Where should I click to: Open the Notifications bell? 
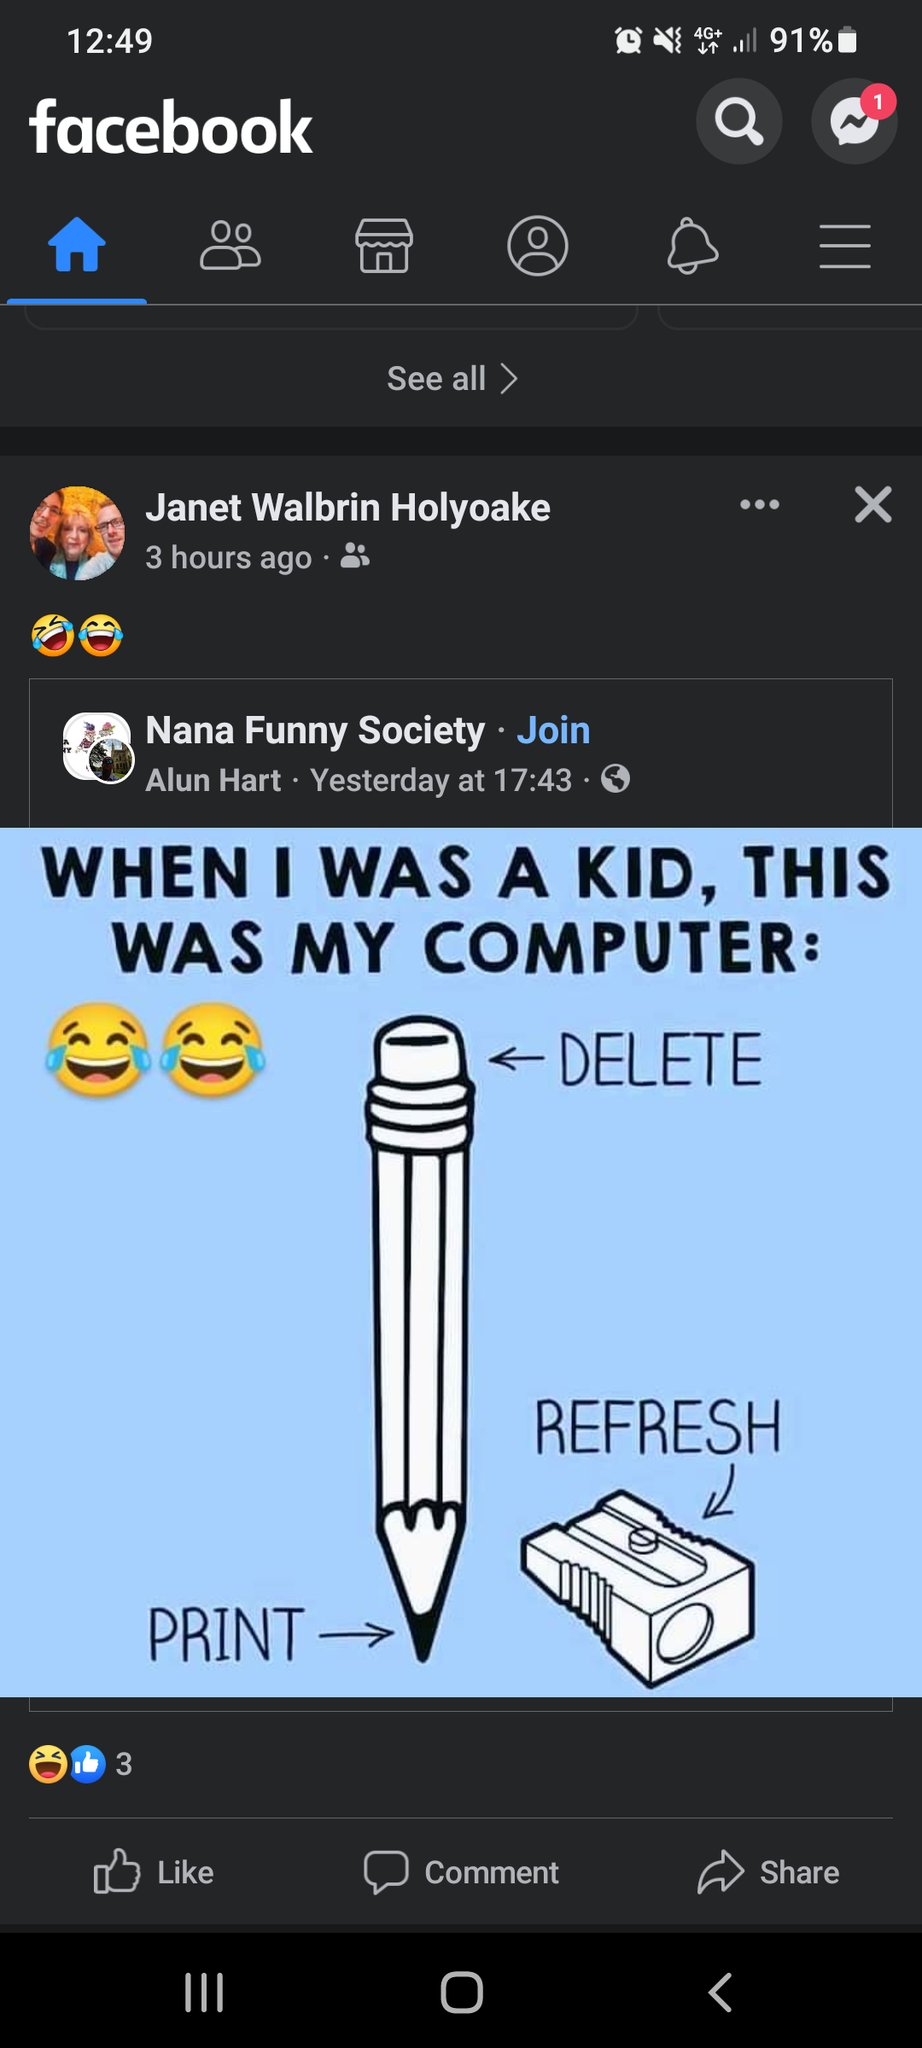click(x=692, y=246)
